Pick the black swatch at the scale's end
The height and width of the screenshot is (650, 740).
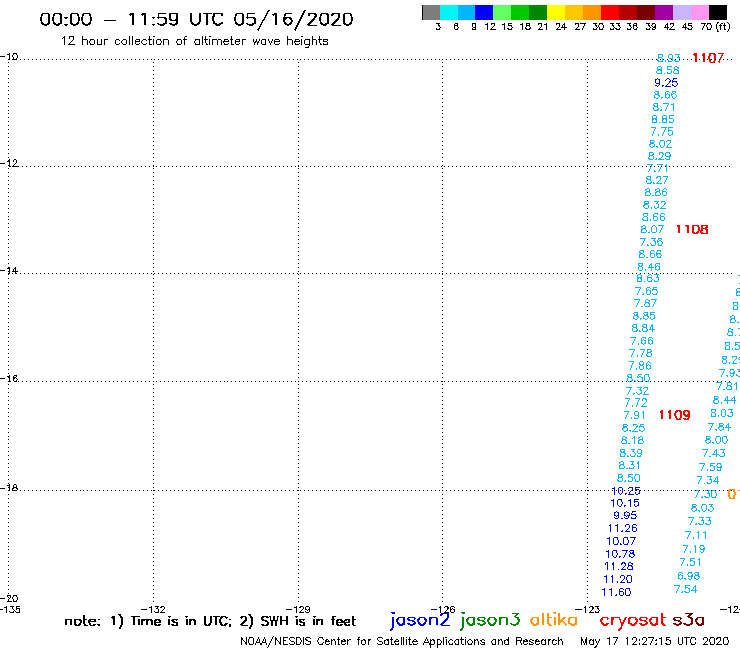point(717,12)
